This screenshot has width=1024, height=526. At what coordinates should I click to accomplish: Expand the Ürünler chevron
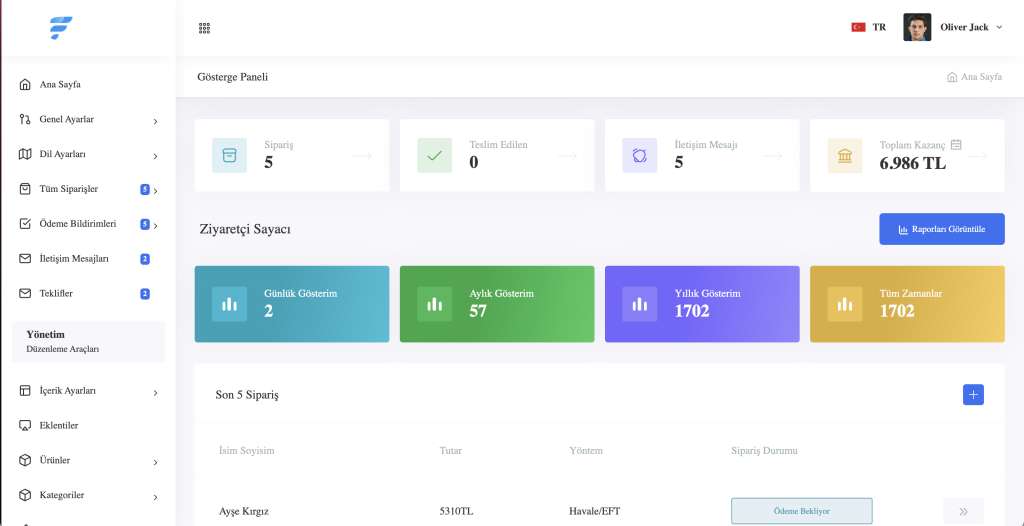pyautogui.click(x=155, y=463)
